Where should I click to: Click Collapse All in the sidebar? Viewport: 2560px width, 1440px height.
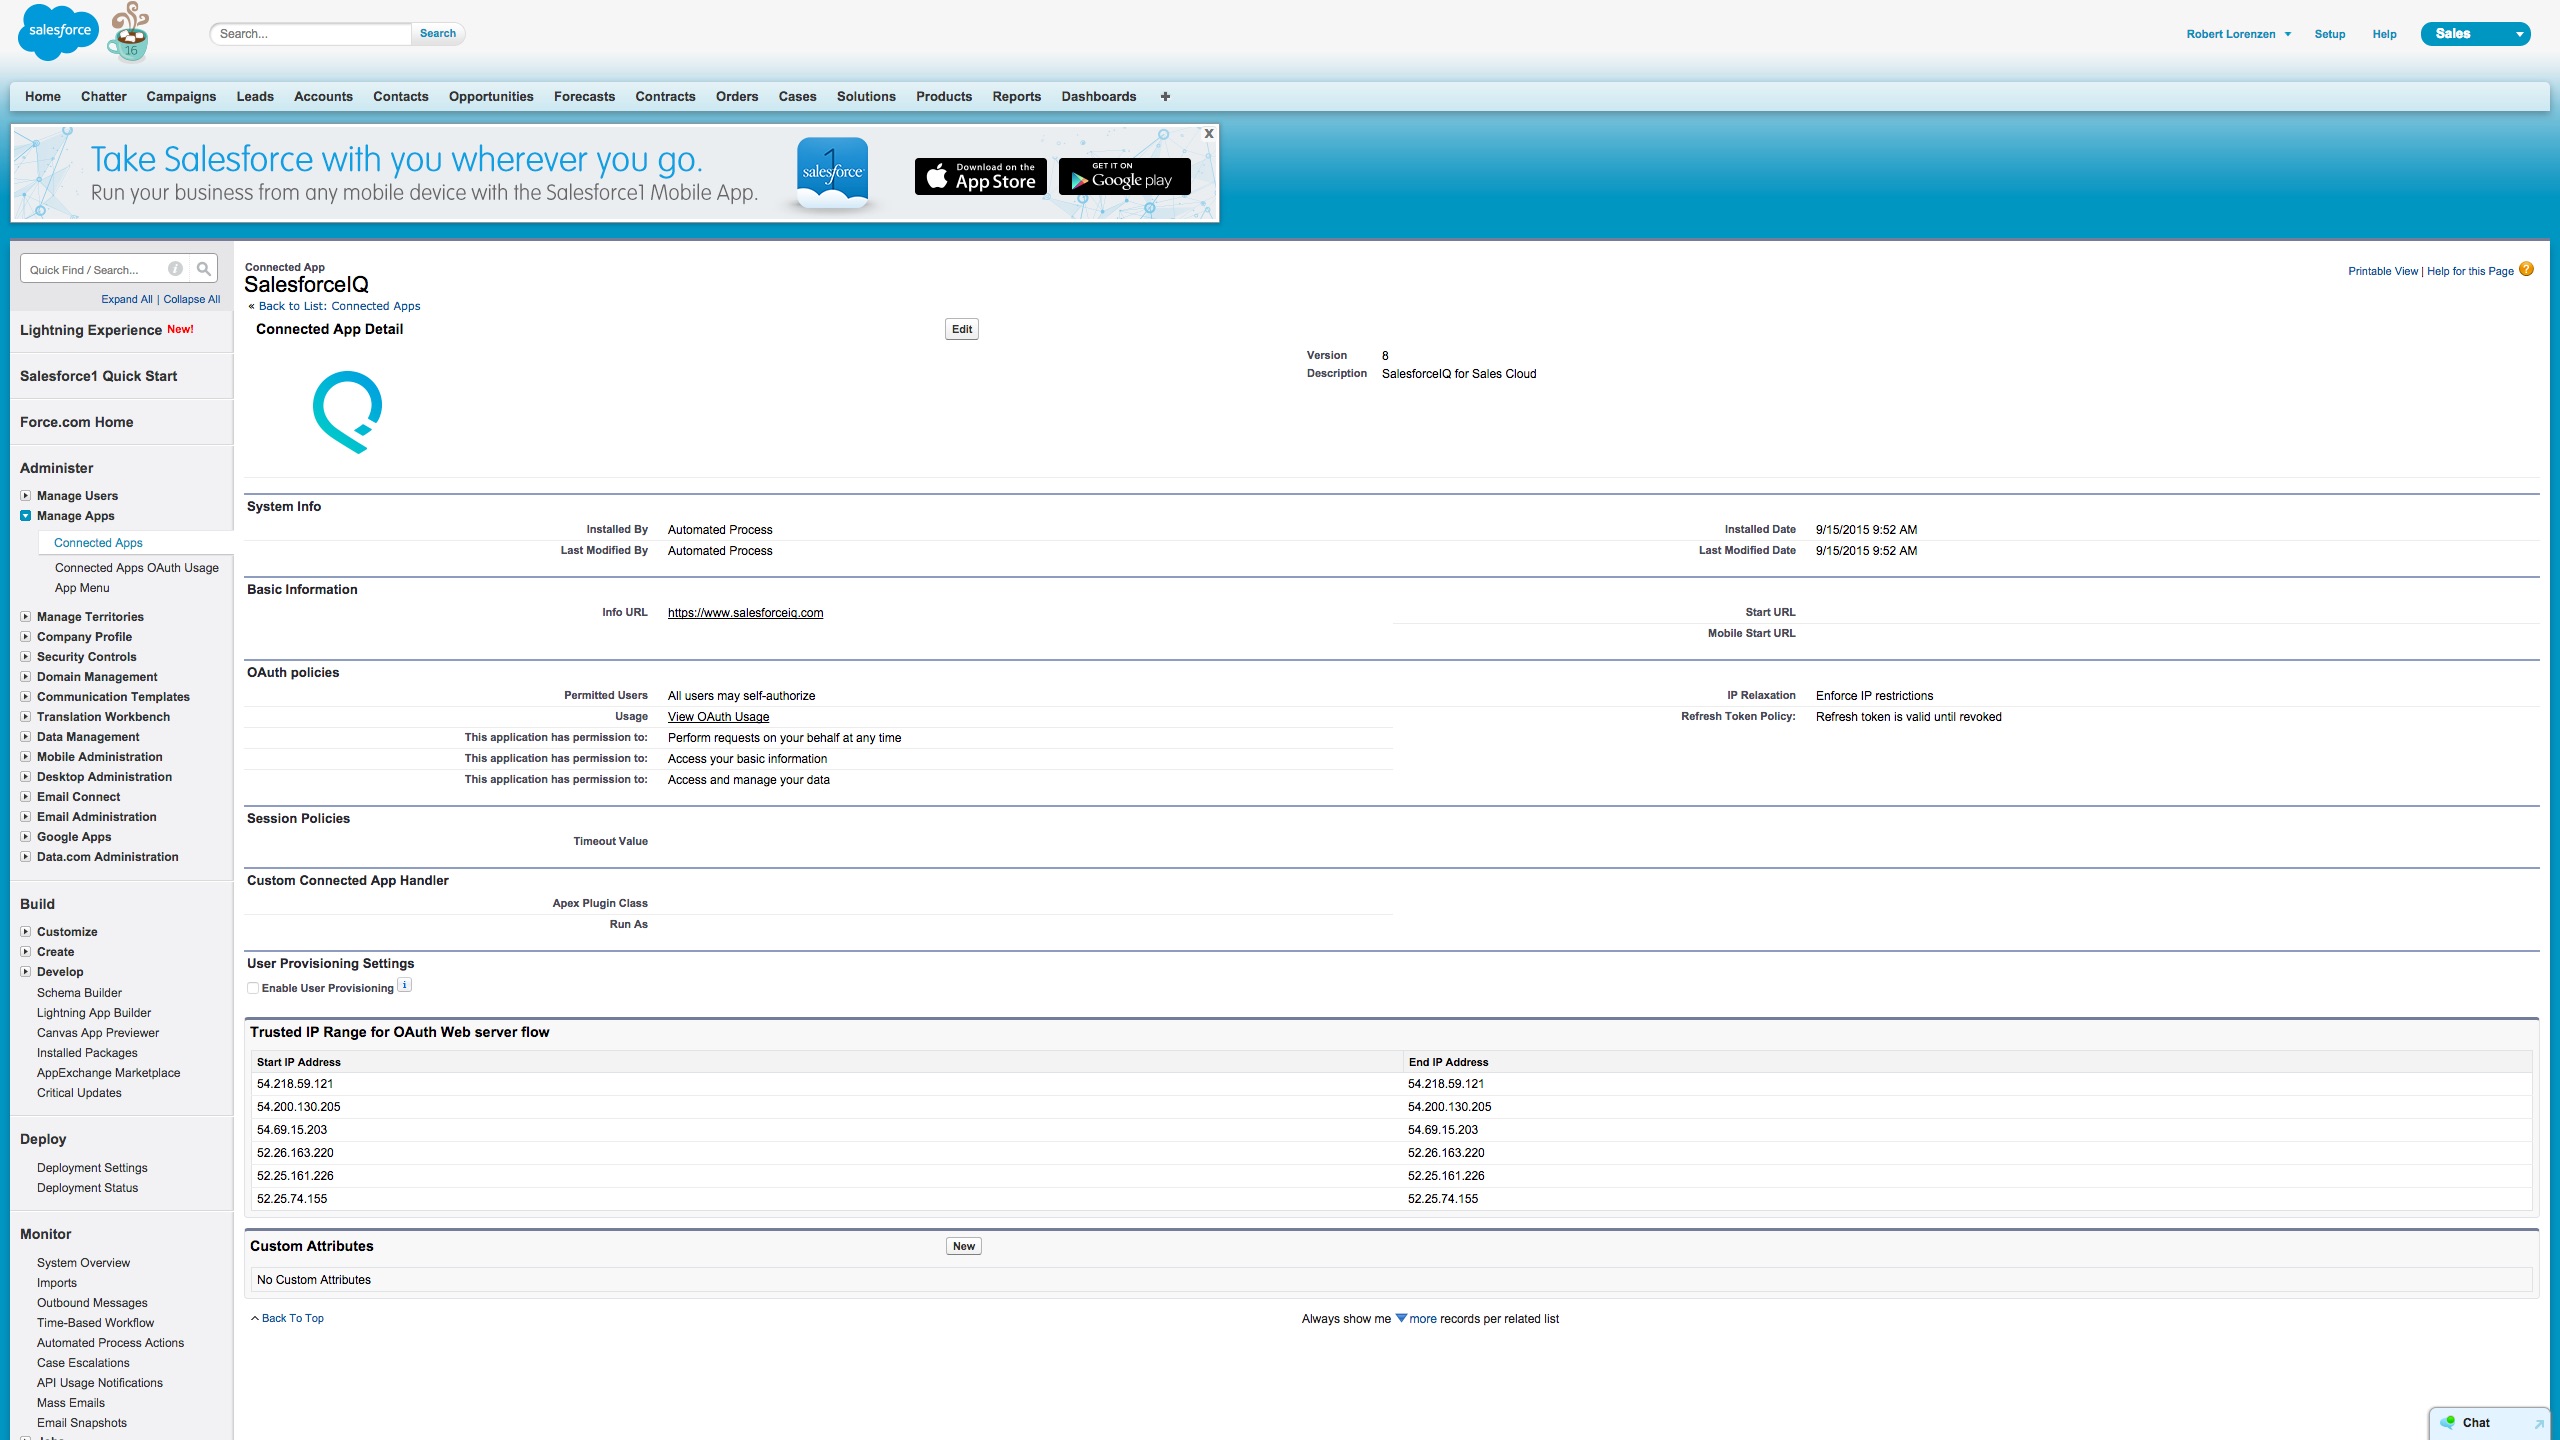192,299
